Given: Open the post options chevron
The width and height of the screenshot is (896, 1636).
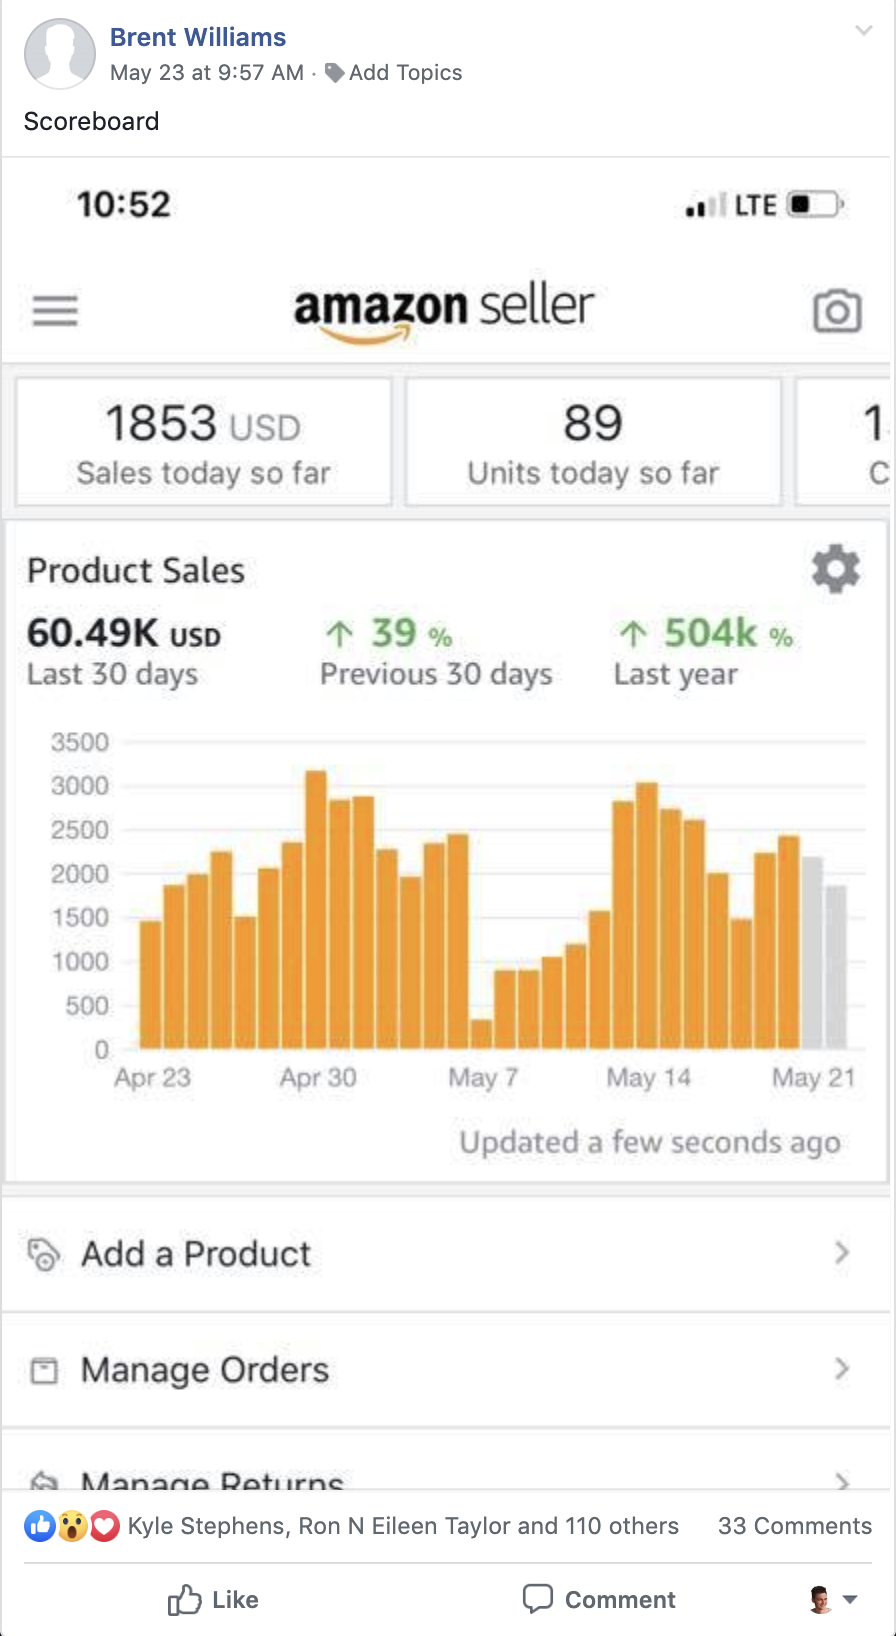Looking at the screenshot, I should click(x=863, y=31).
